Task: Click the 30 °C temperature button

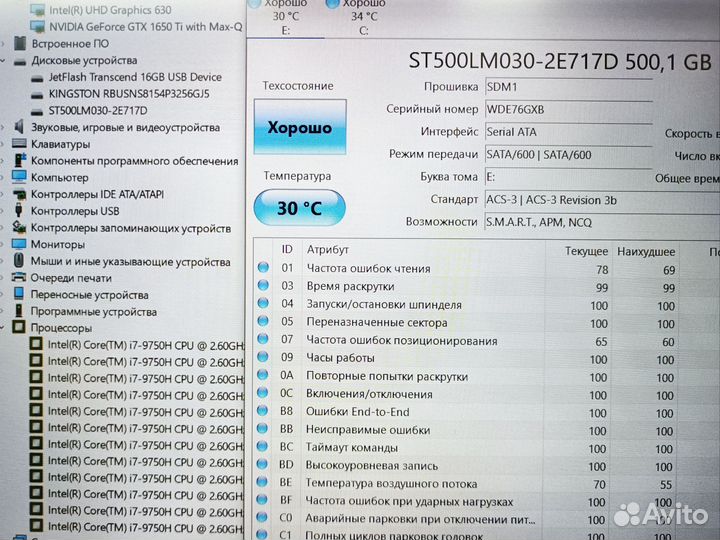Action: [x=299, y=208]
